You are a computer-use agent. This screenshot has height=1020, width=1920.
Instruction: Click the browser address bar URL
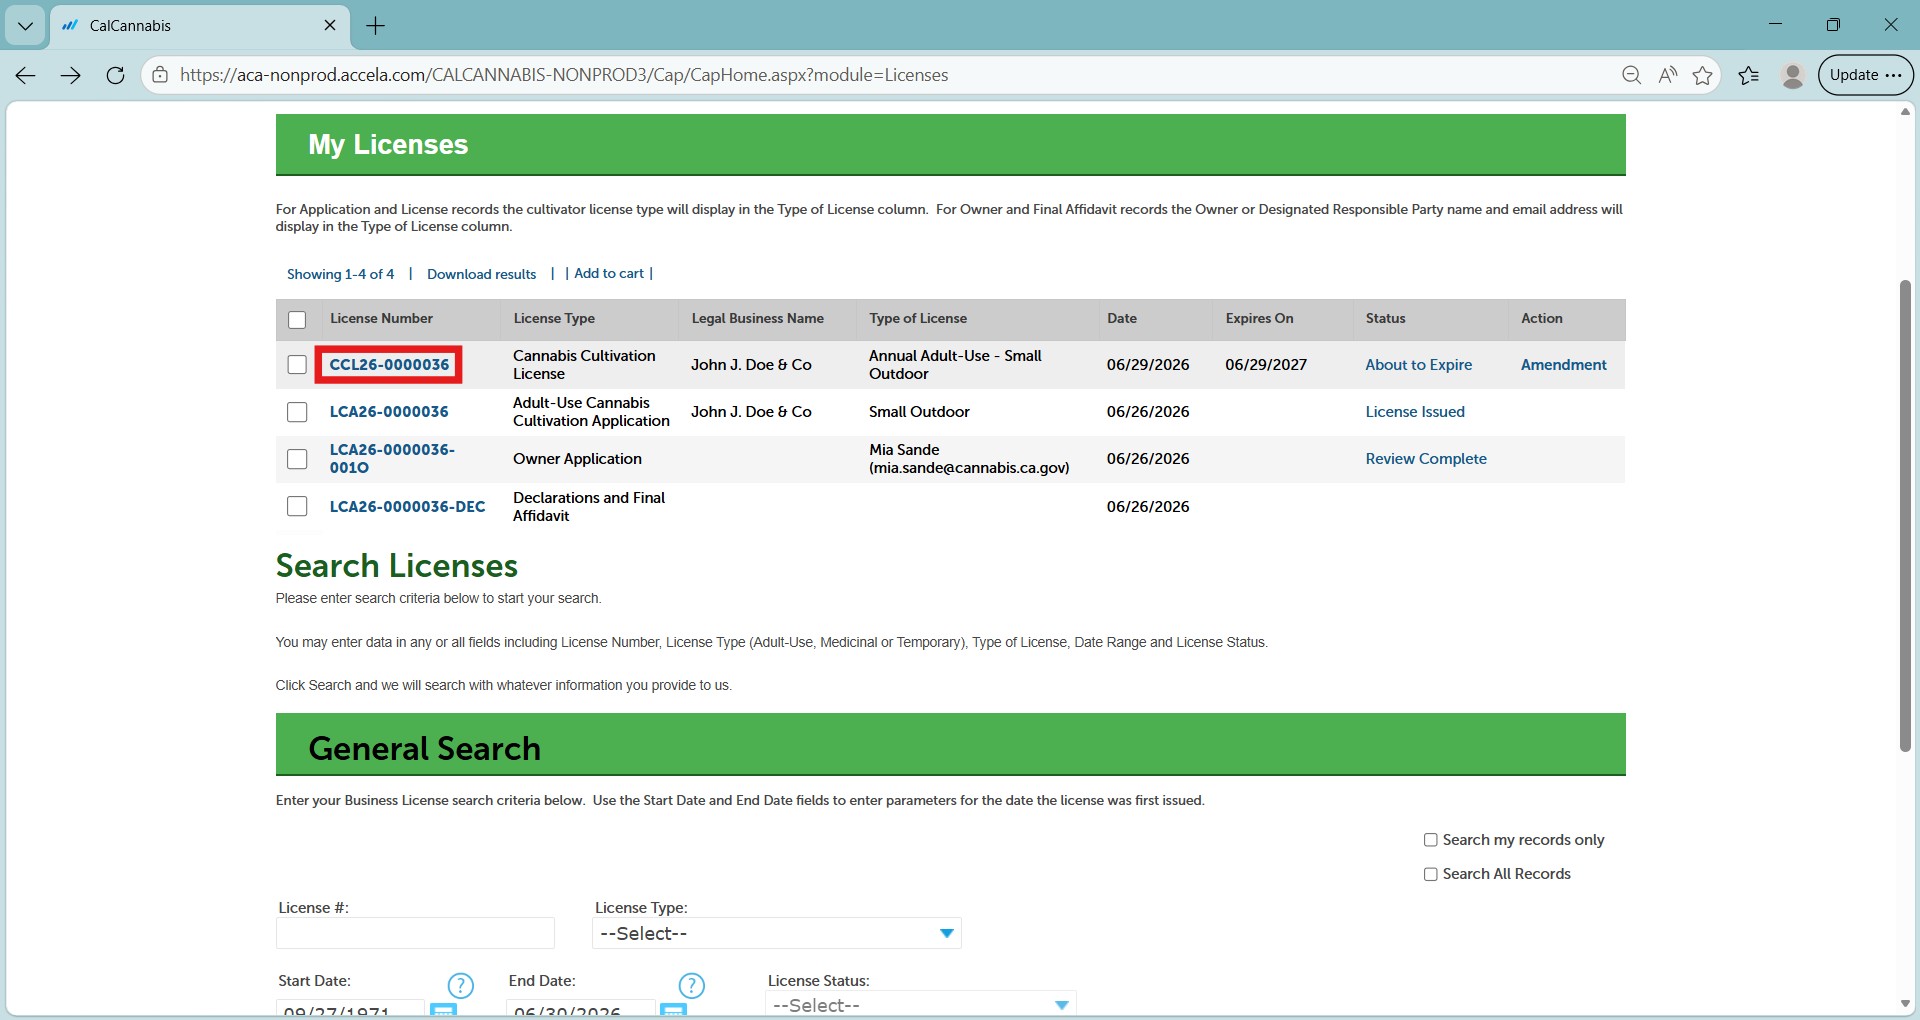click(564, 75)
